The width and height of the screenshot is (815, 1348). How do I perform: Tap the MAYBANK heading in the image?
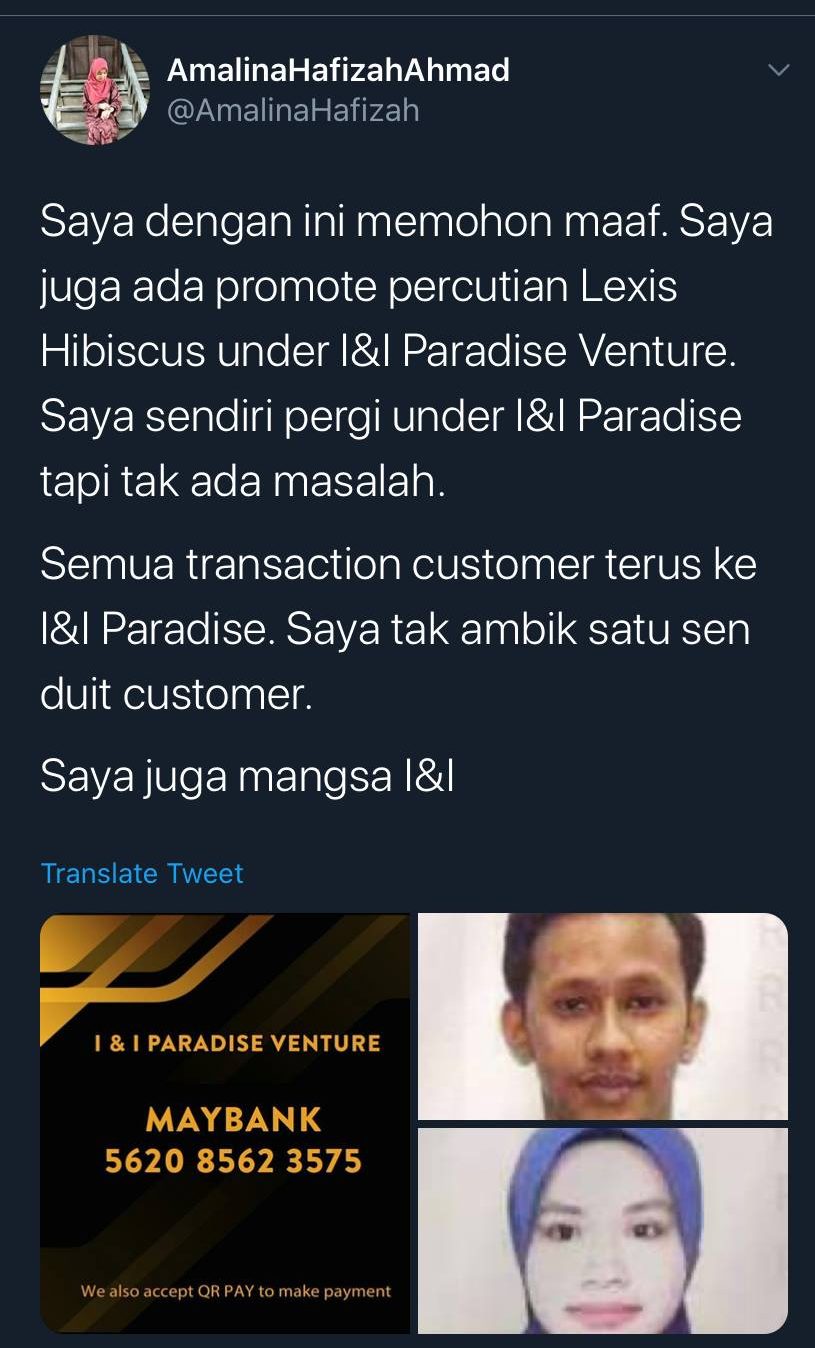(233, 1119)
